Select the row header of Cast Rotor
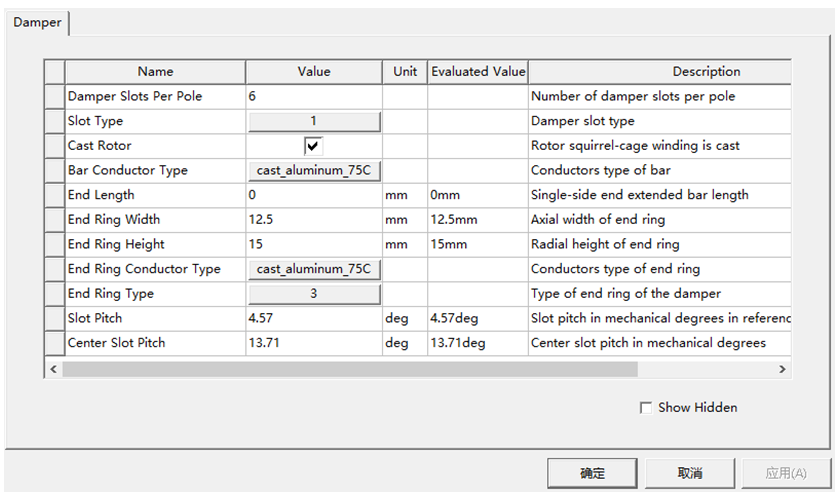 [55, 146]
